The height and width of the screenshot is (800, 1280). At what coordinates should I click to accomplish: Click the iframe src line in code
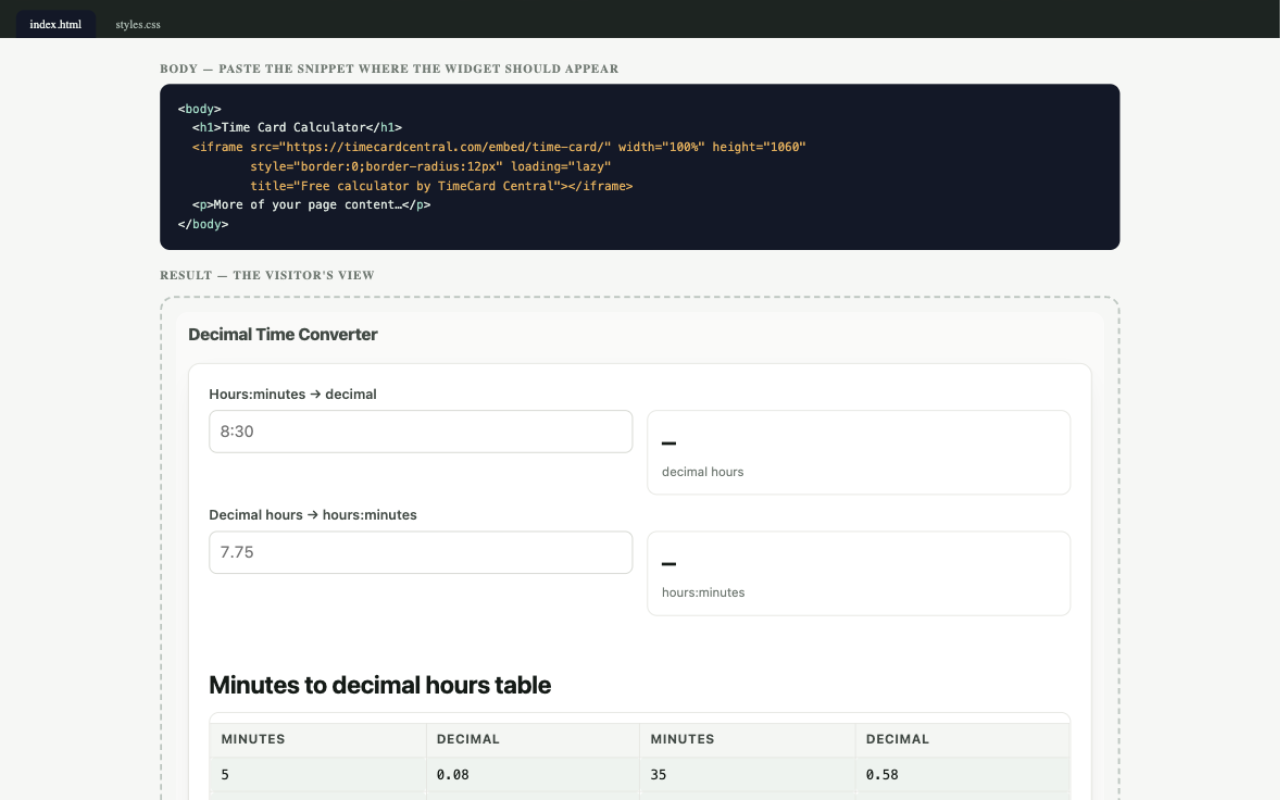pyautogui.click(x=499, y=147)
